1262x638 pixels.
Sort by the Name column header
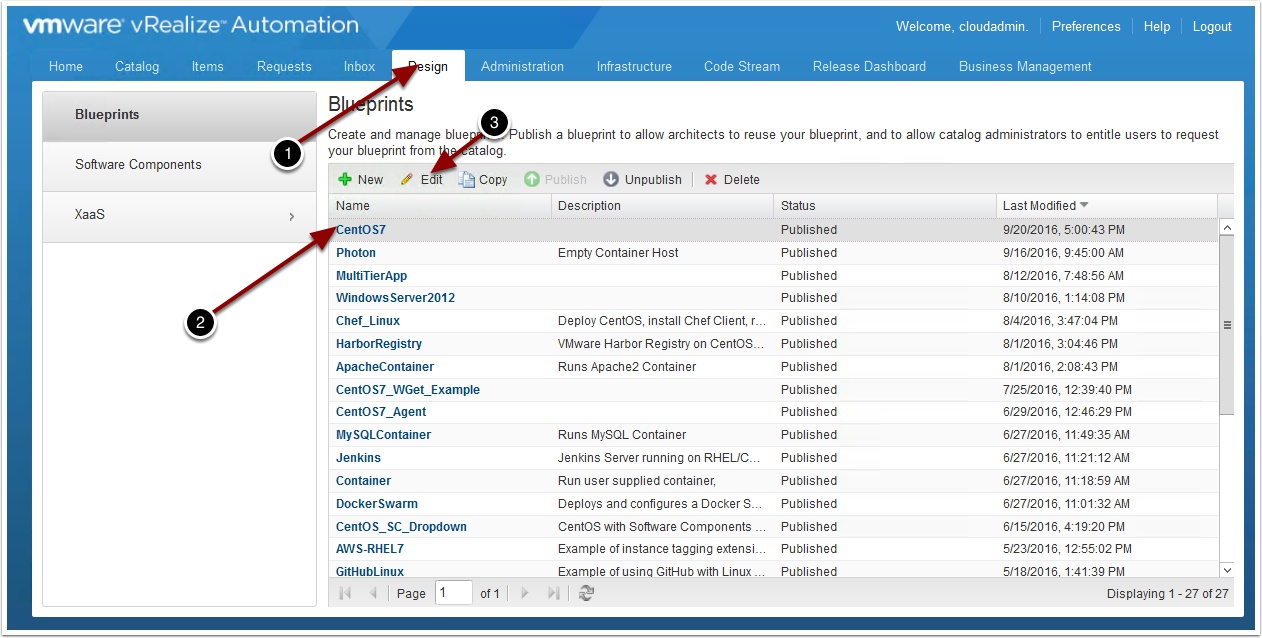pos(440,206)
